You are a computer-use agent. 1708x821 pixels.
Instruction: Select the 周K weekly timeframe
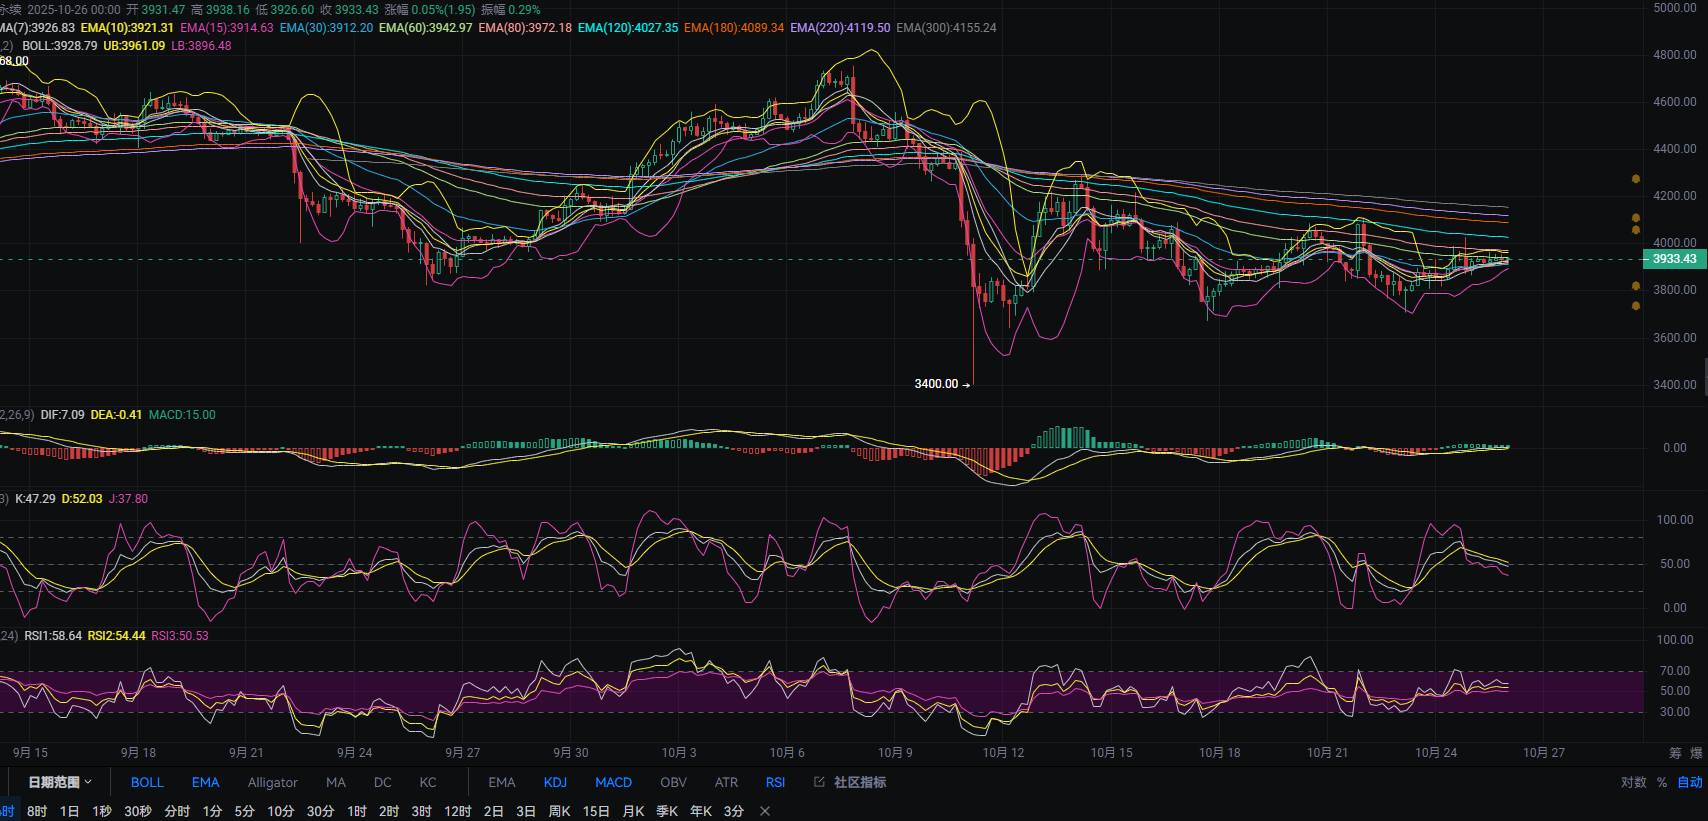pos(559,811)
